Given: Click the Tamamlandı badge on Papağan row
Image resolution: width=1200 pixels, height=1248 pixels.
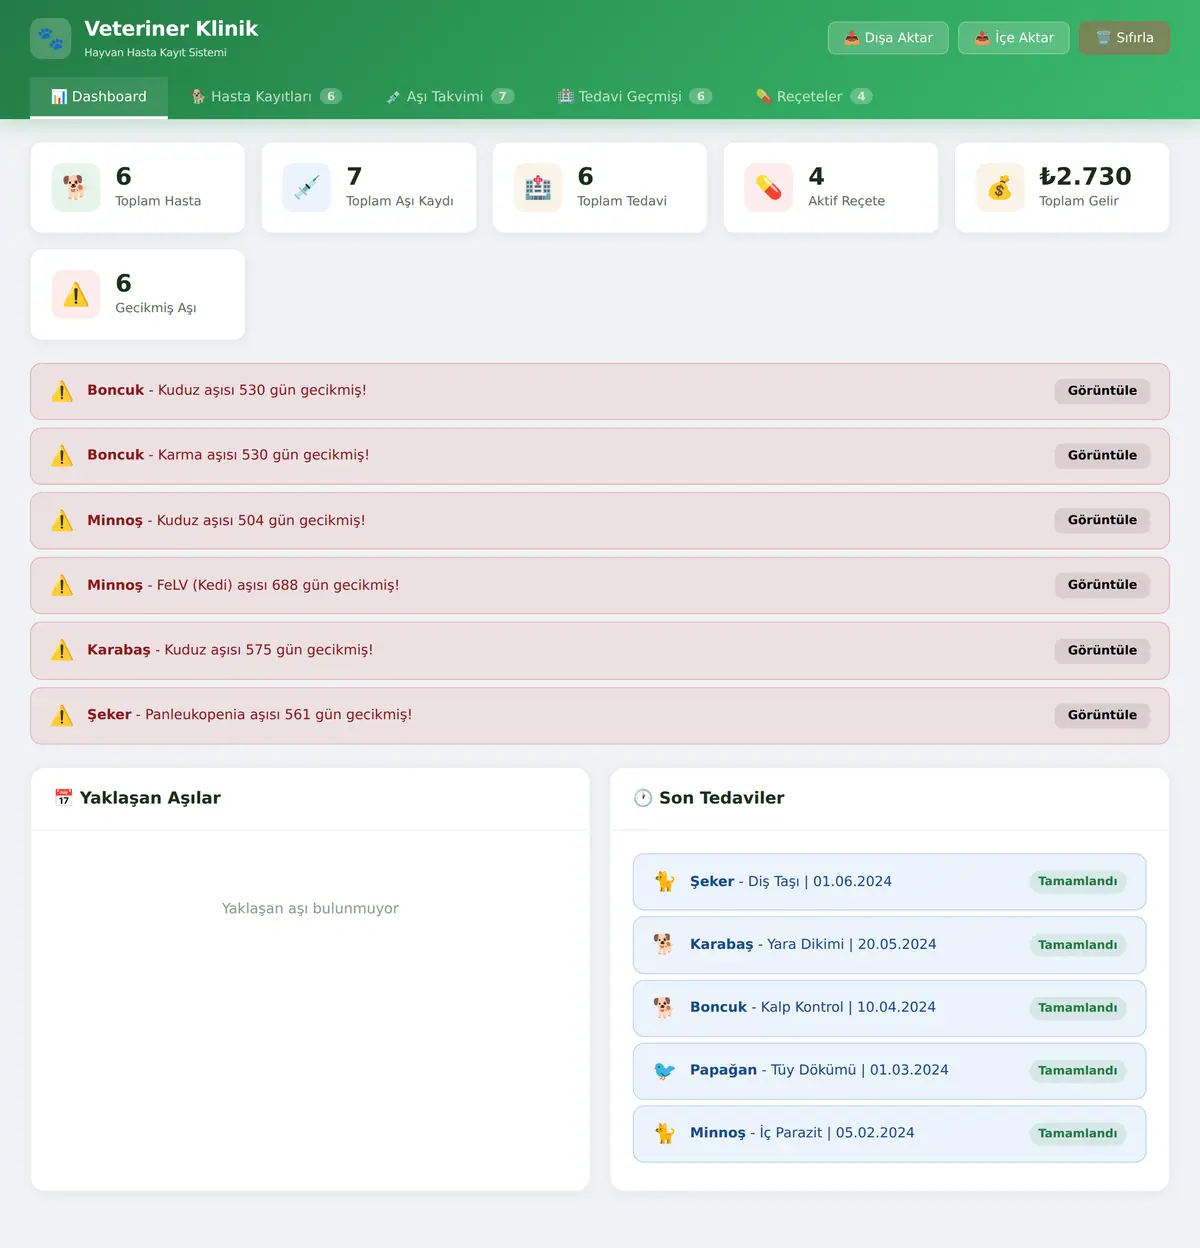Looking at the screenshot, I should [1077, 1071].
